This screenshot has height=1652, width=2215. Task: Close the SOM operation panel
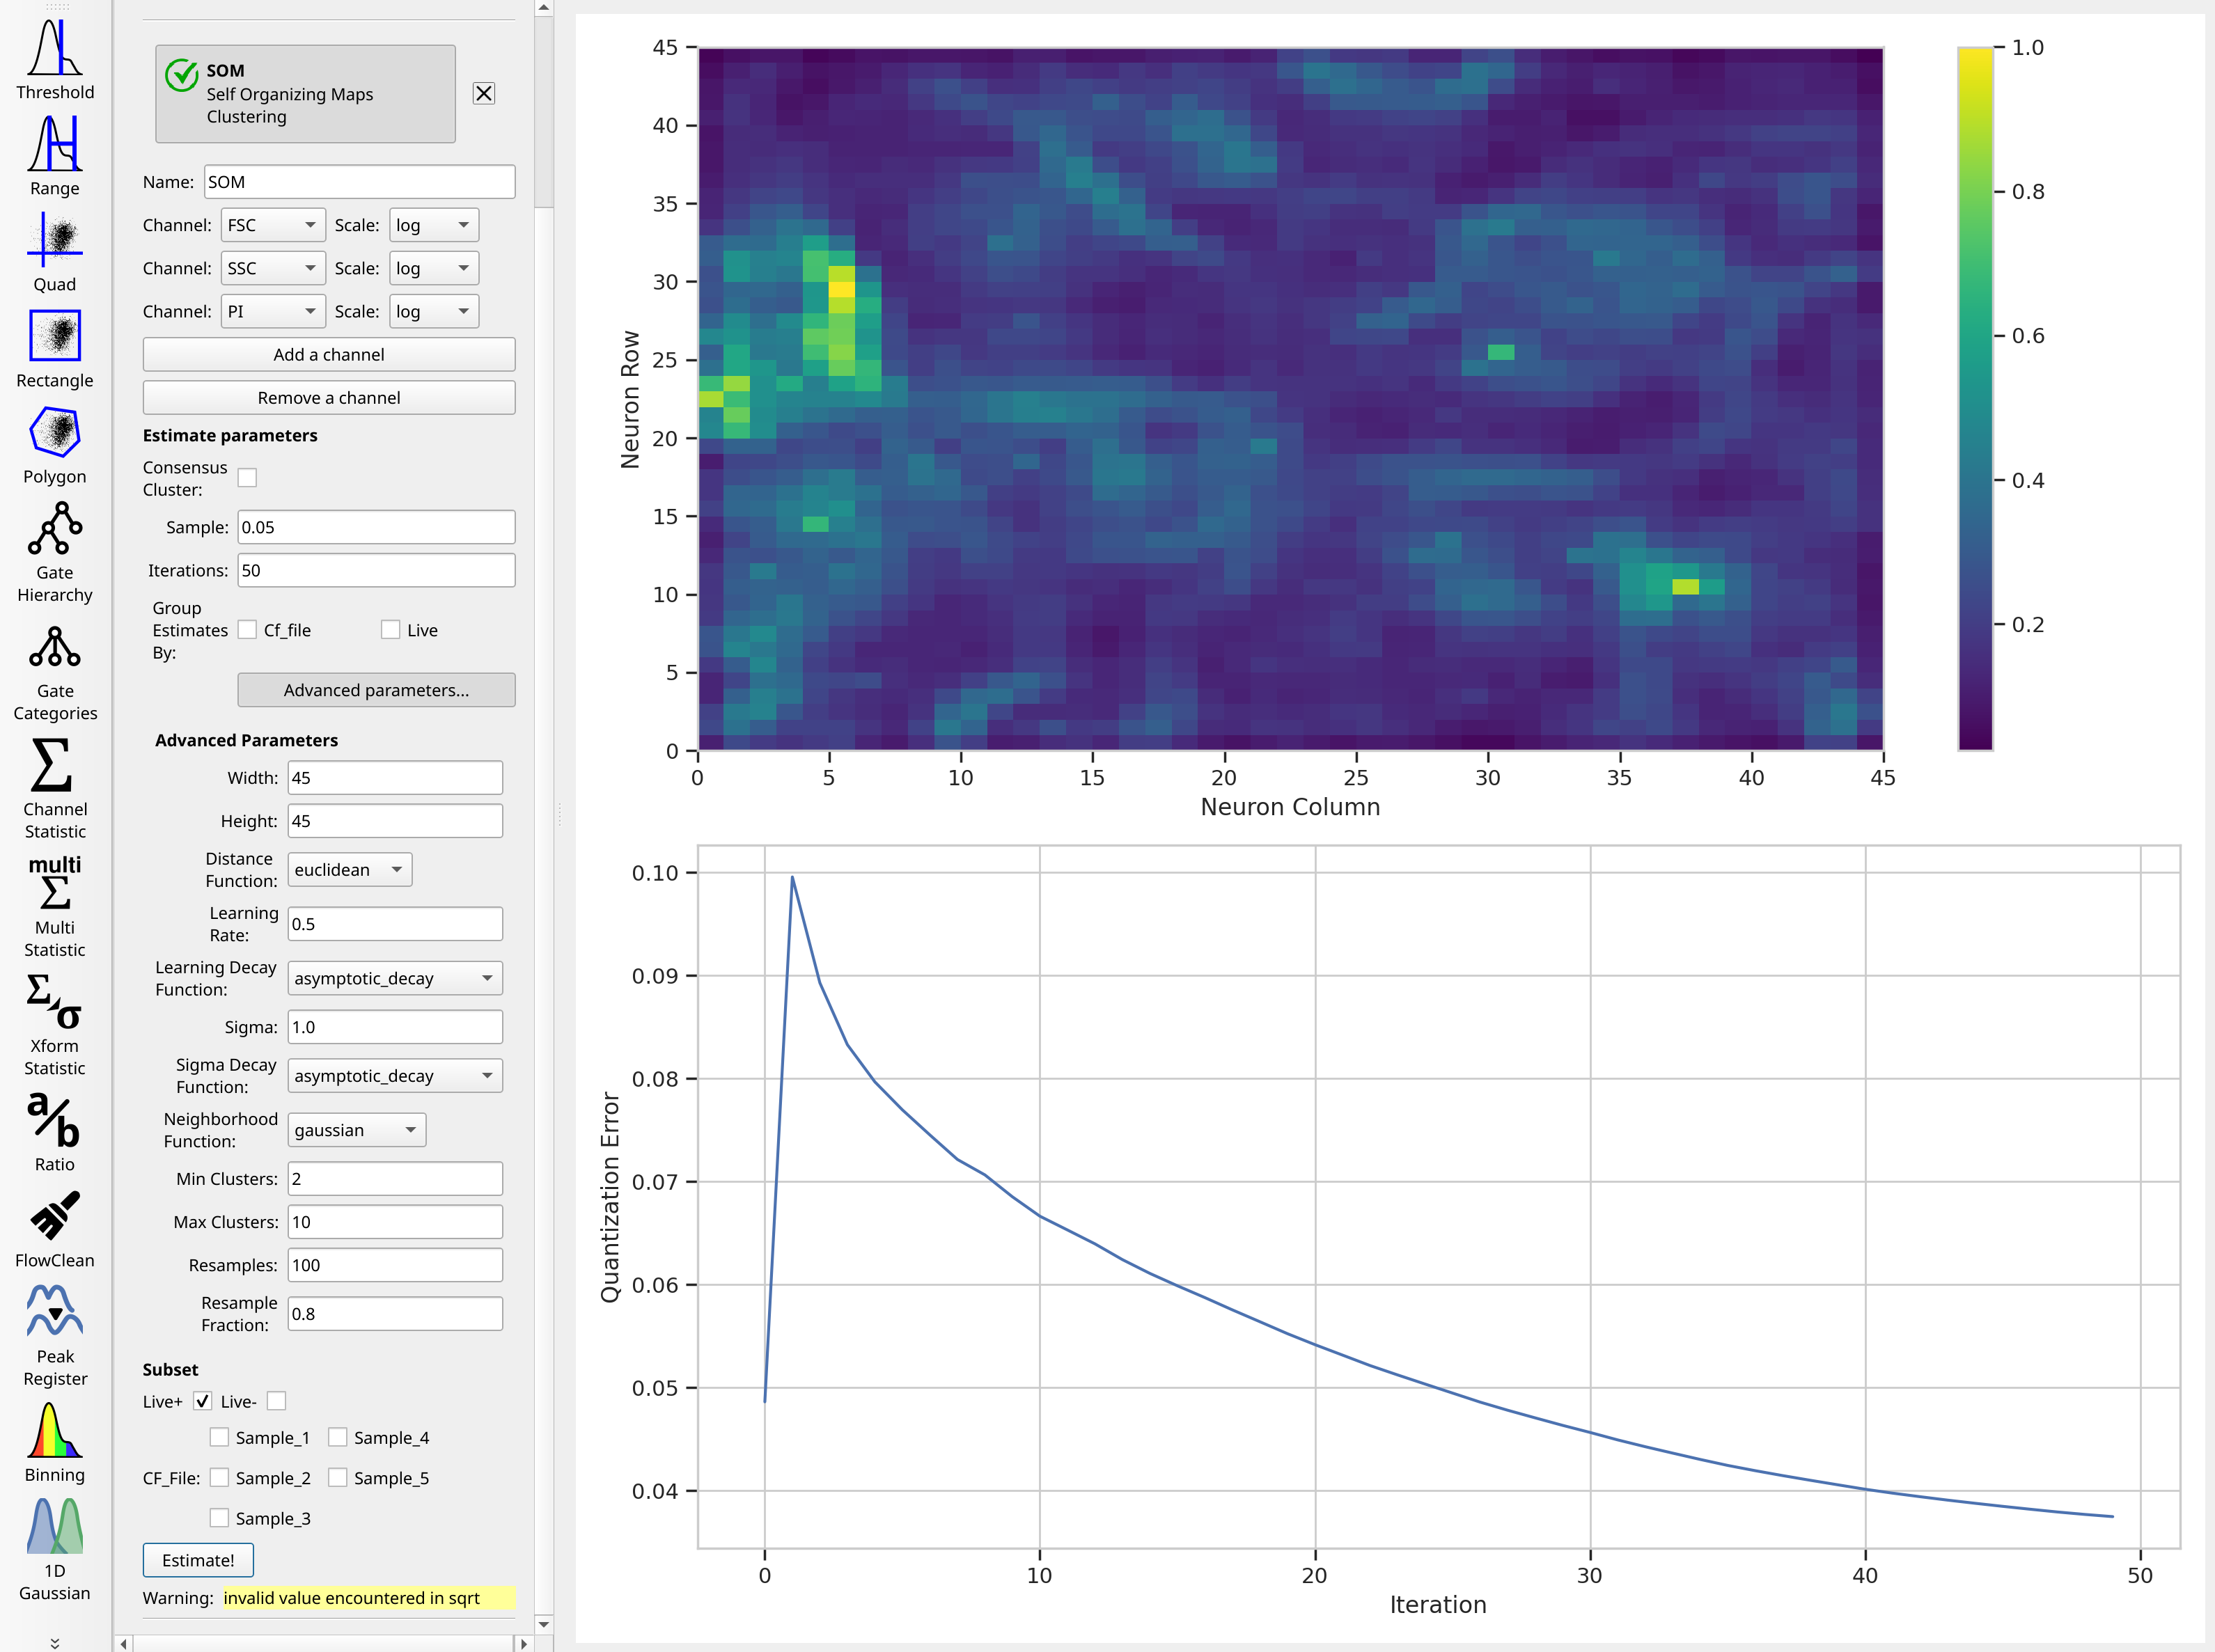484,94
